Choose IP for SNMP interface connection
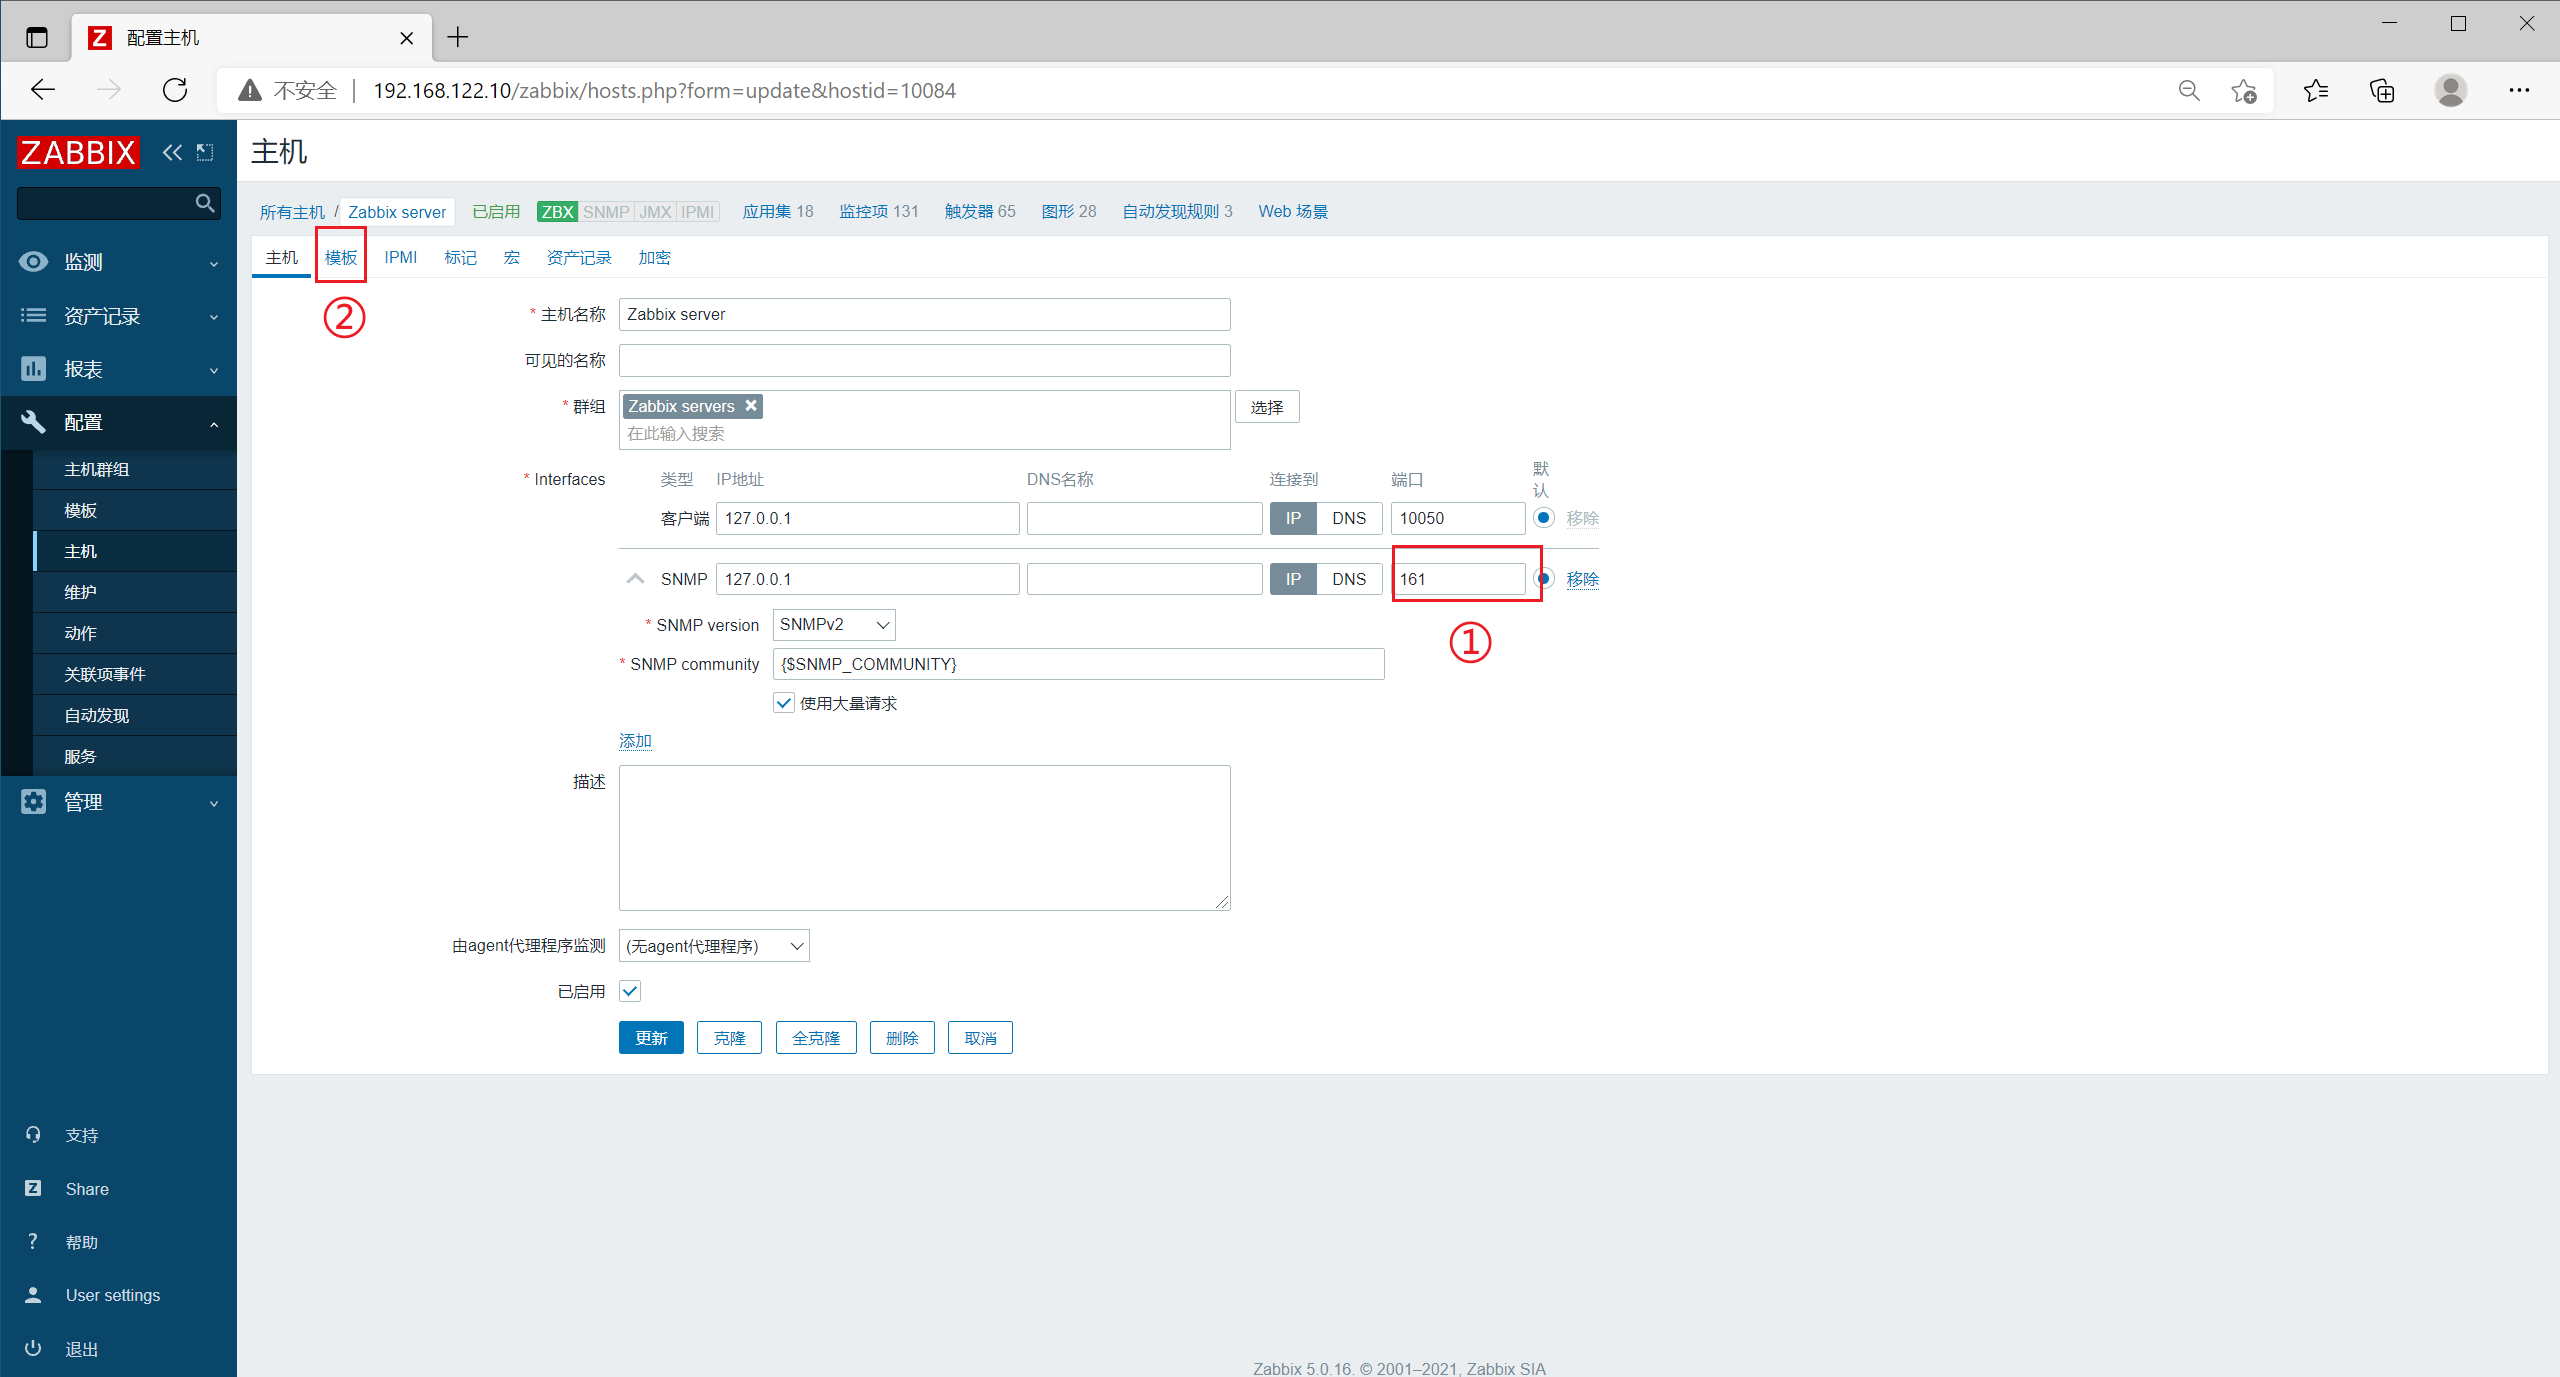2560x1377 pixels. point(1293,579)
